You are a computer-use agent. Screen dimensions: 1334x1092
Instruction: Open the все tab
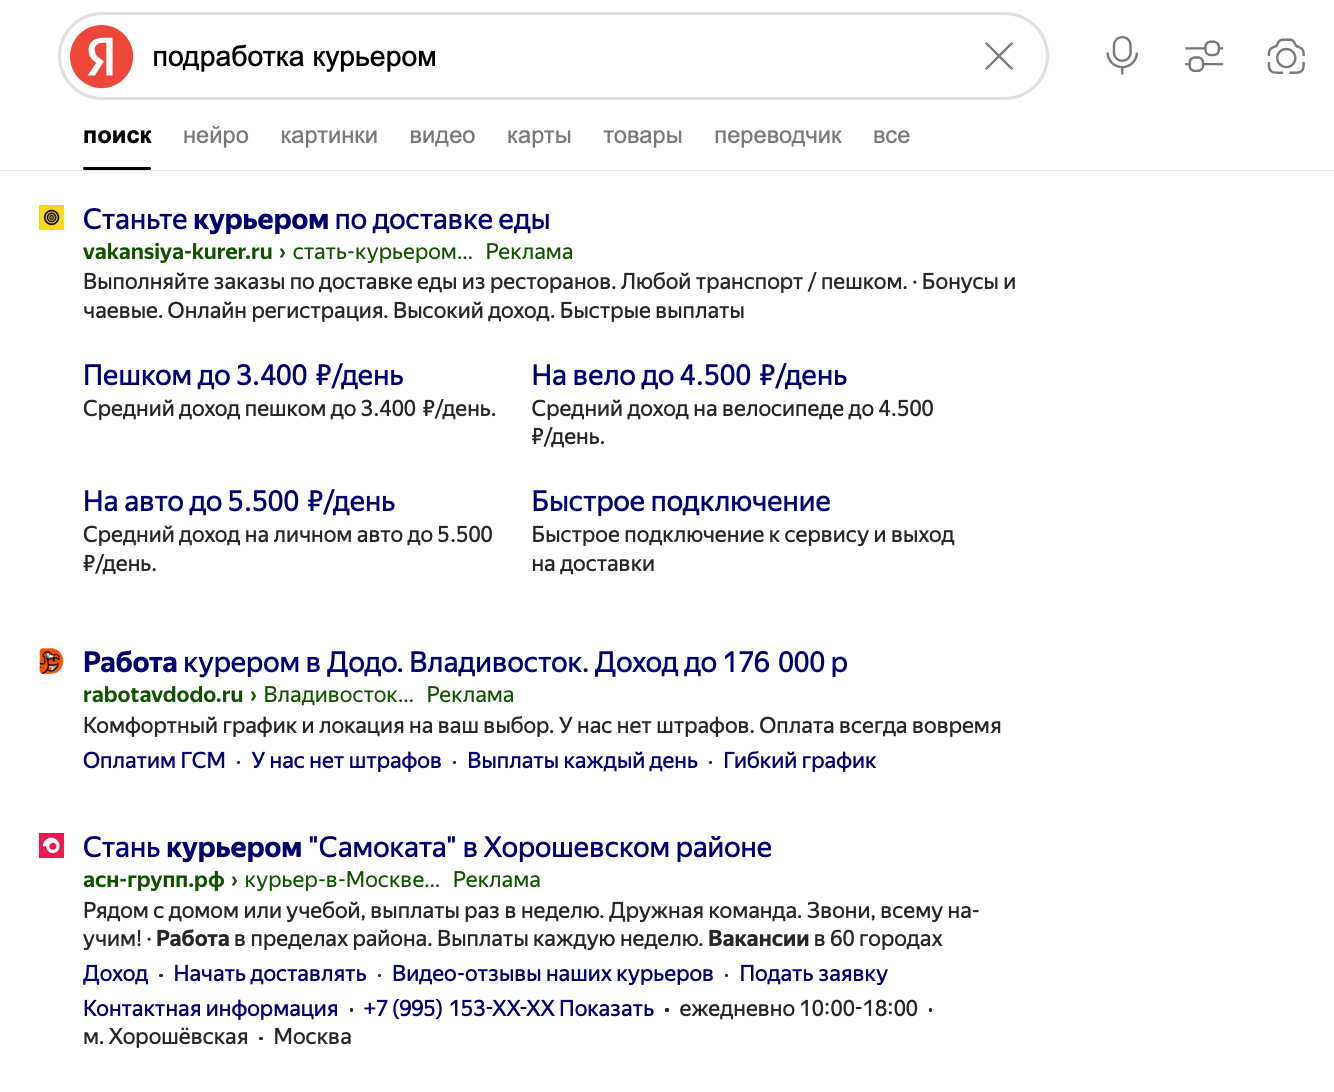[891, 136]
